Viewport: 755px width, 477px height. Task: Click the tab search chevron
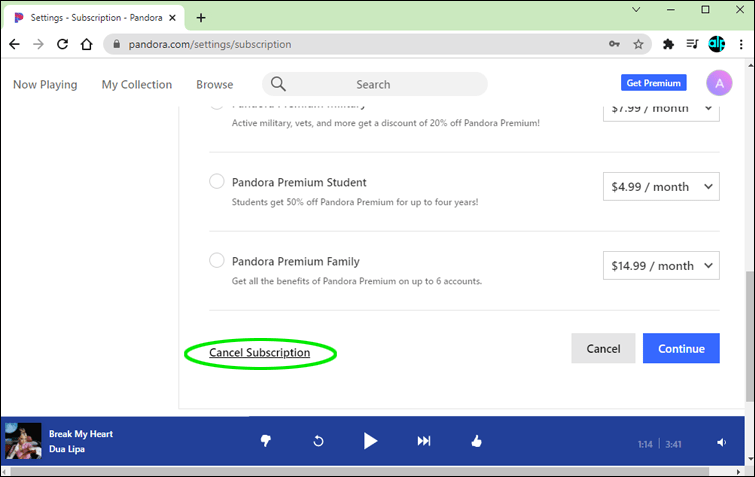[x=636, y=10]
